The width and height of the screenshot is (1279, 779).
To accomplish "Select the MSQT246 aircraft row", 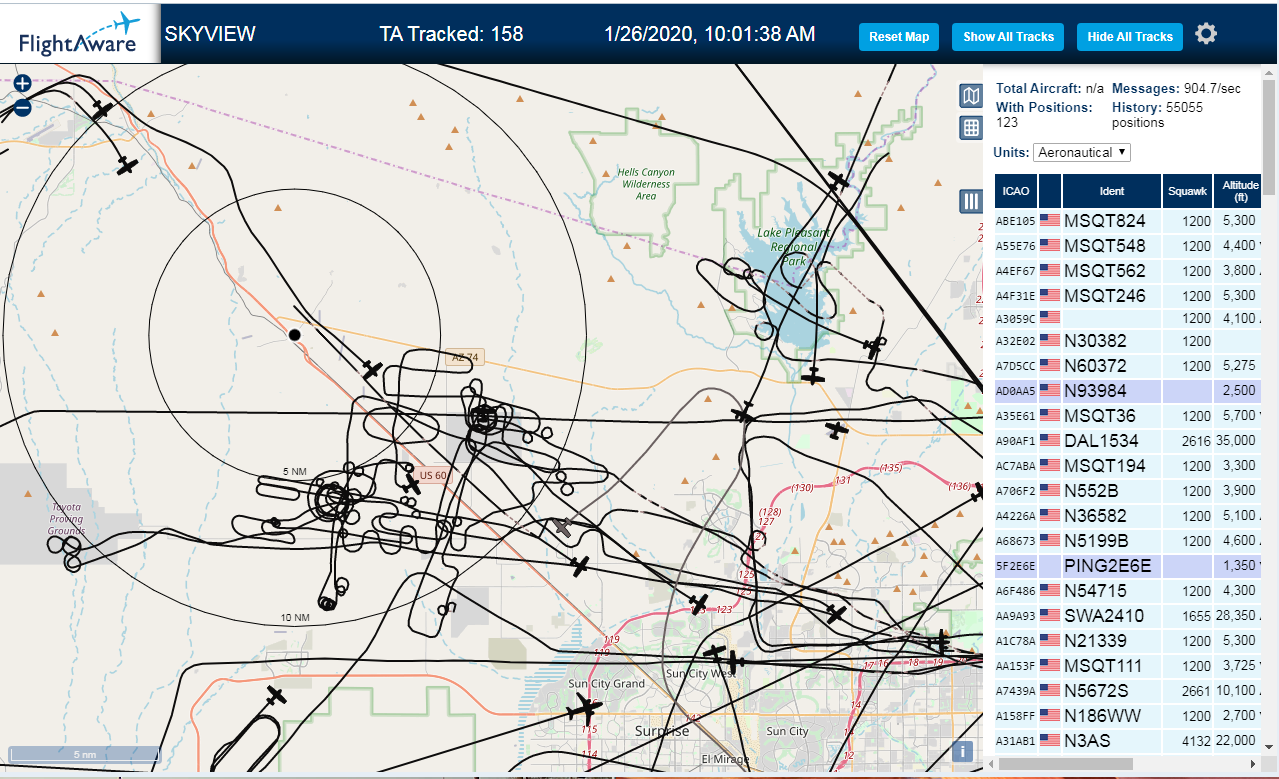I will [x=1128, y=296].
